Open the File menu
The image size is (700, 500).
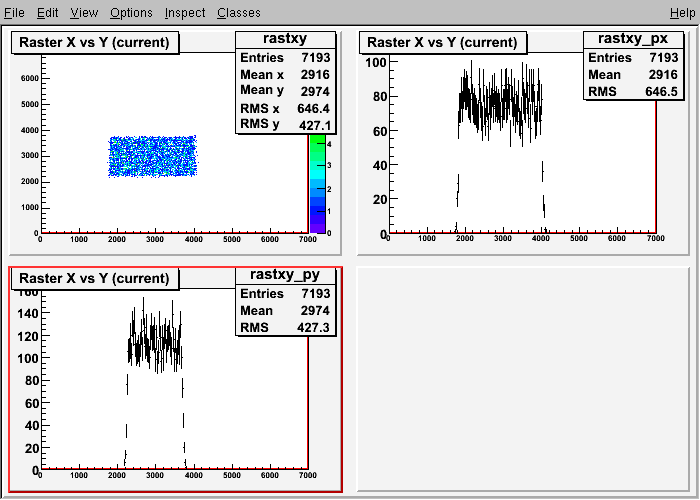14,12
